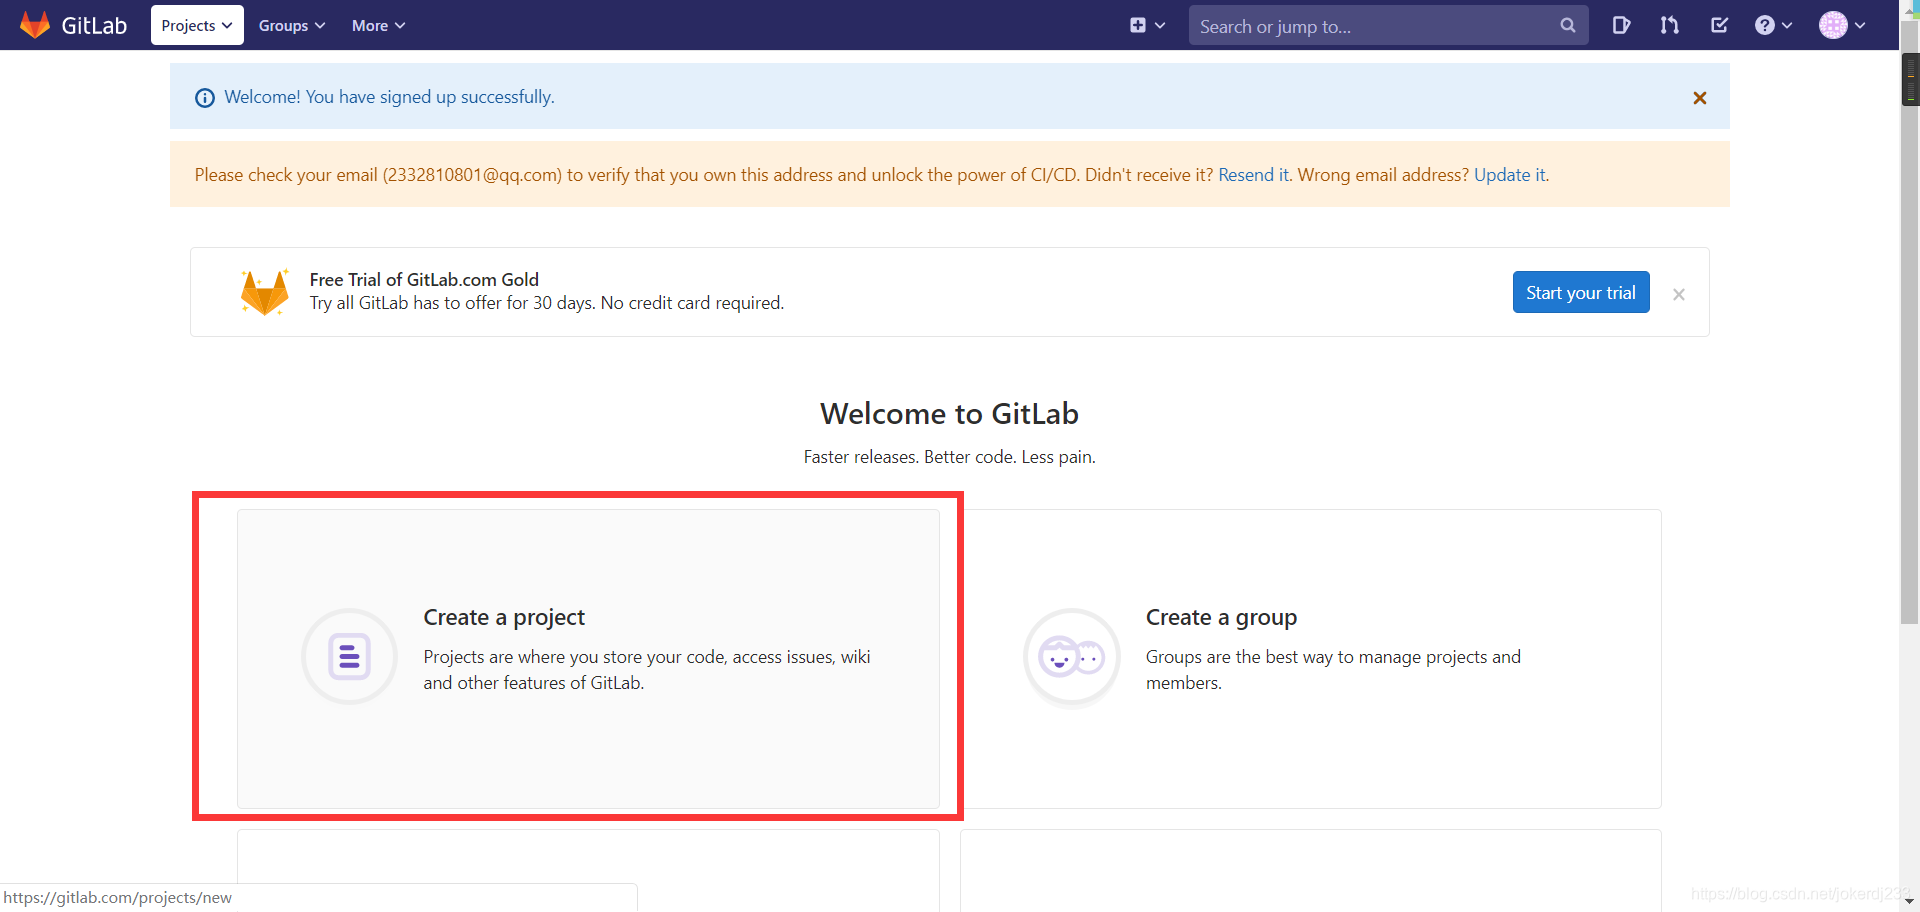Image resolution: width=1920 pixels, height=912 pixels.
Task: Open the Merge requests icon
Action: [1669, 25]
